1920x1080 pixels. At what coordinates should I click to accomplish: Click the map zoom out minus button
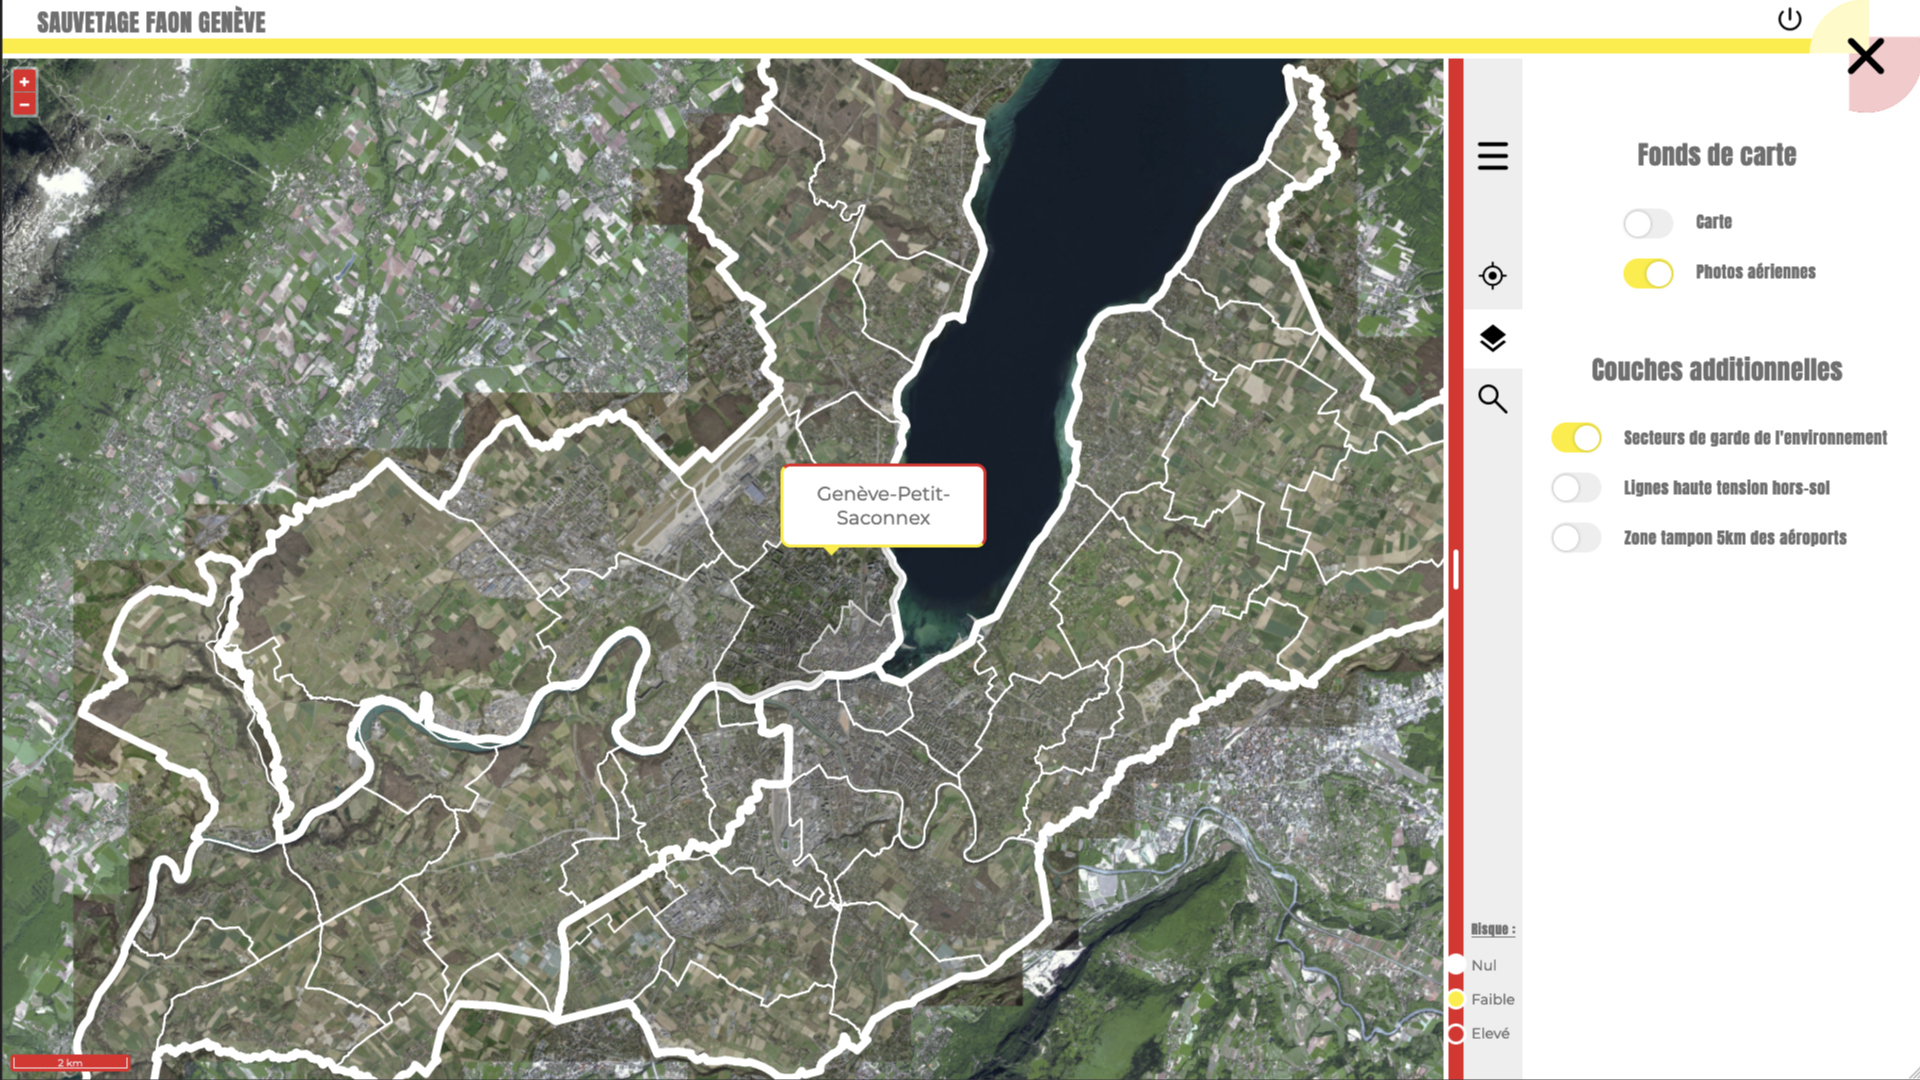[24, 105]
